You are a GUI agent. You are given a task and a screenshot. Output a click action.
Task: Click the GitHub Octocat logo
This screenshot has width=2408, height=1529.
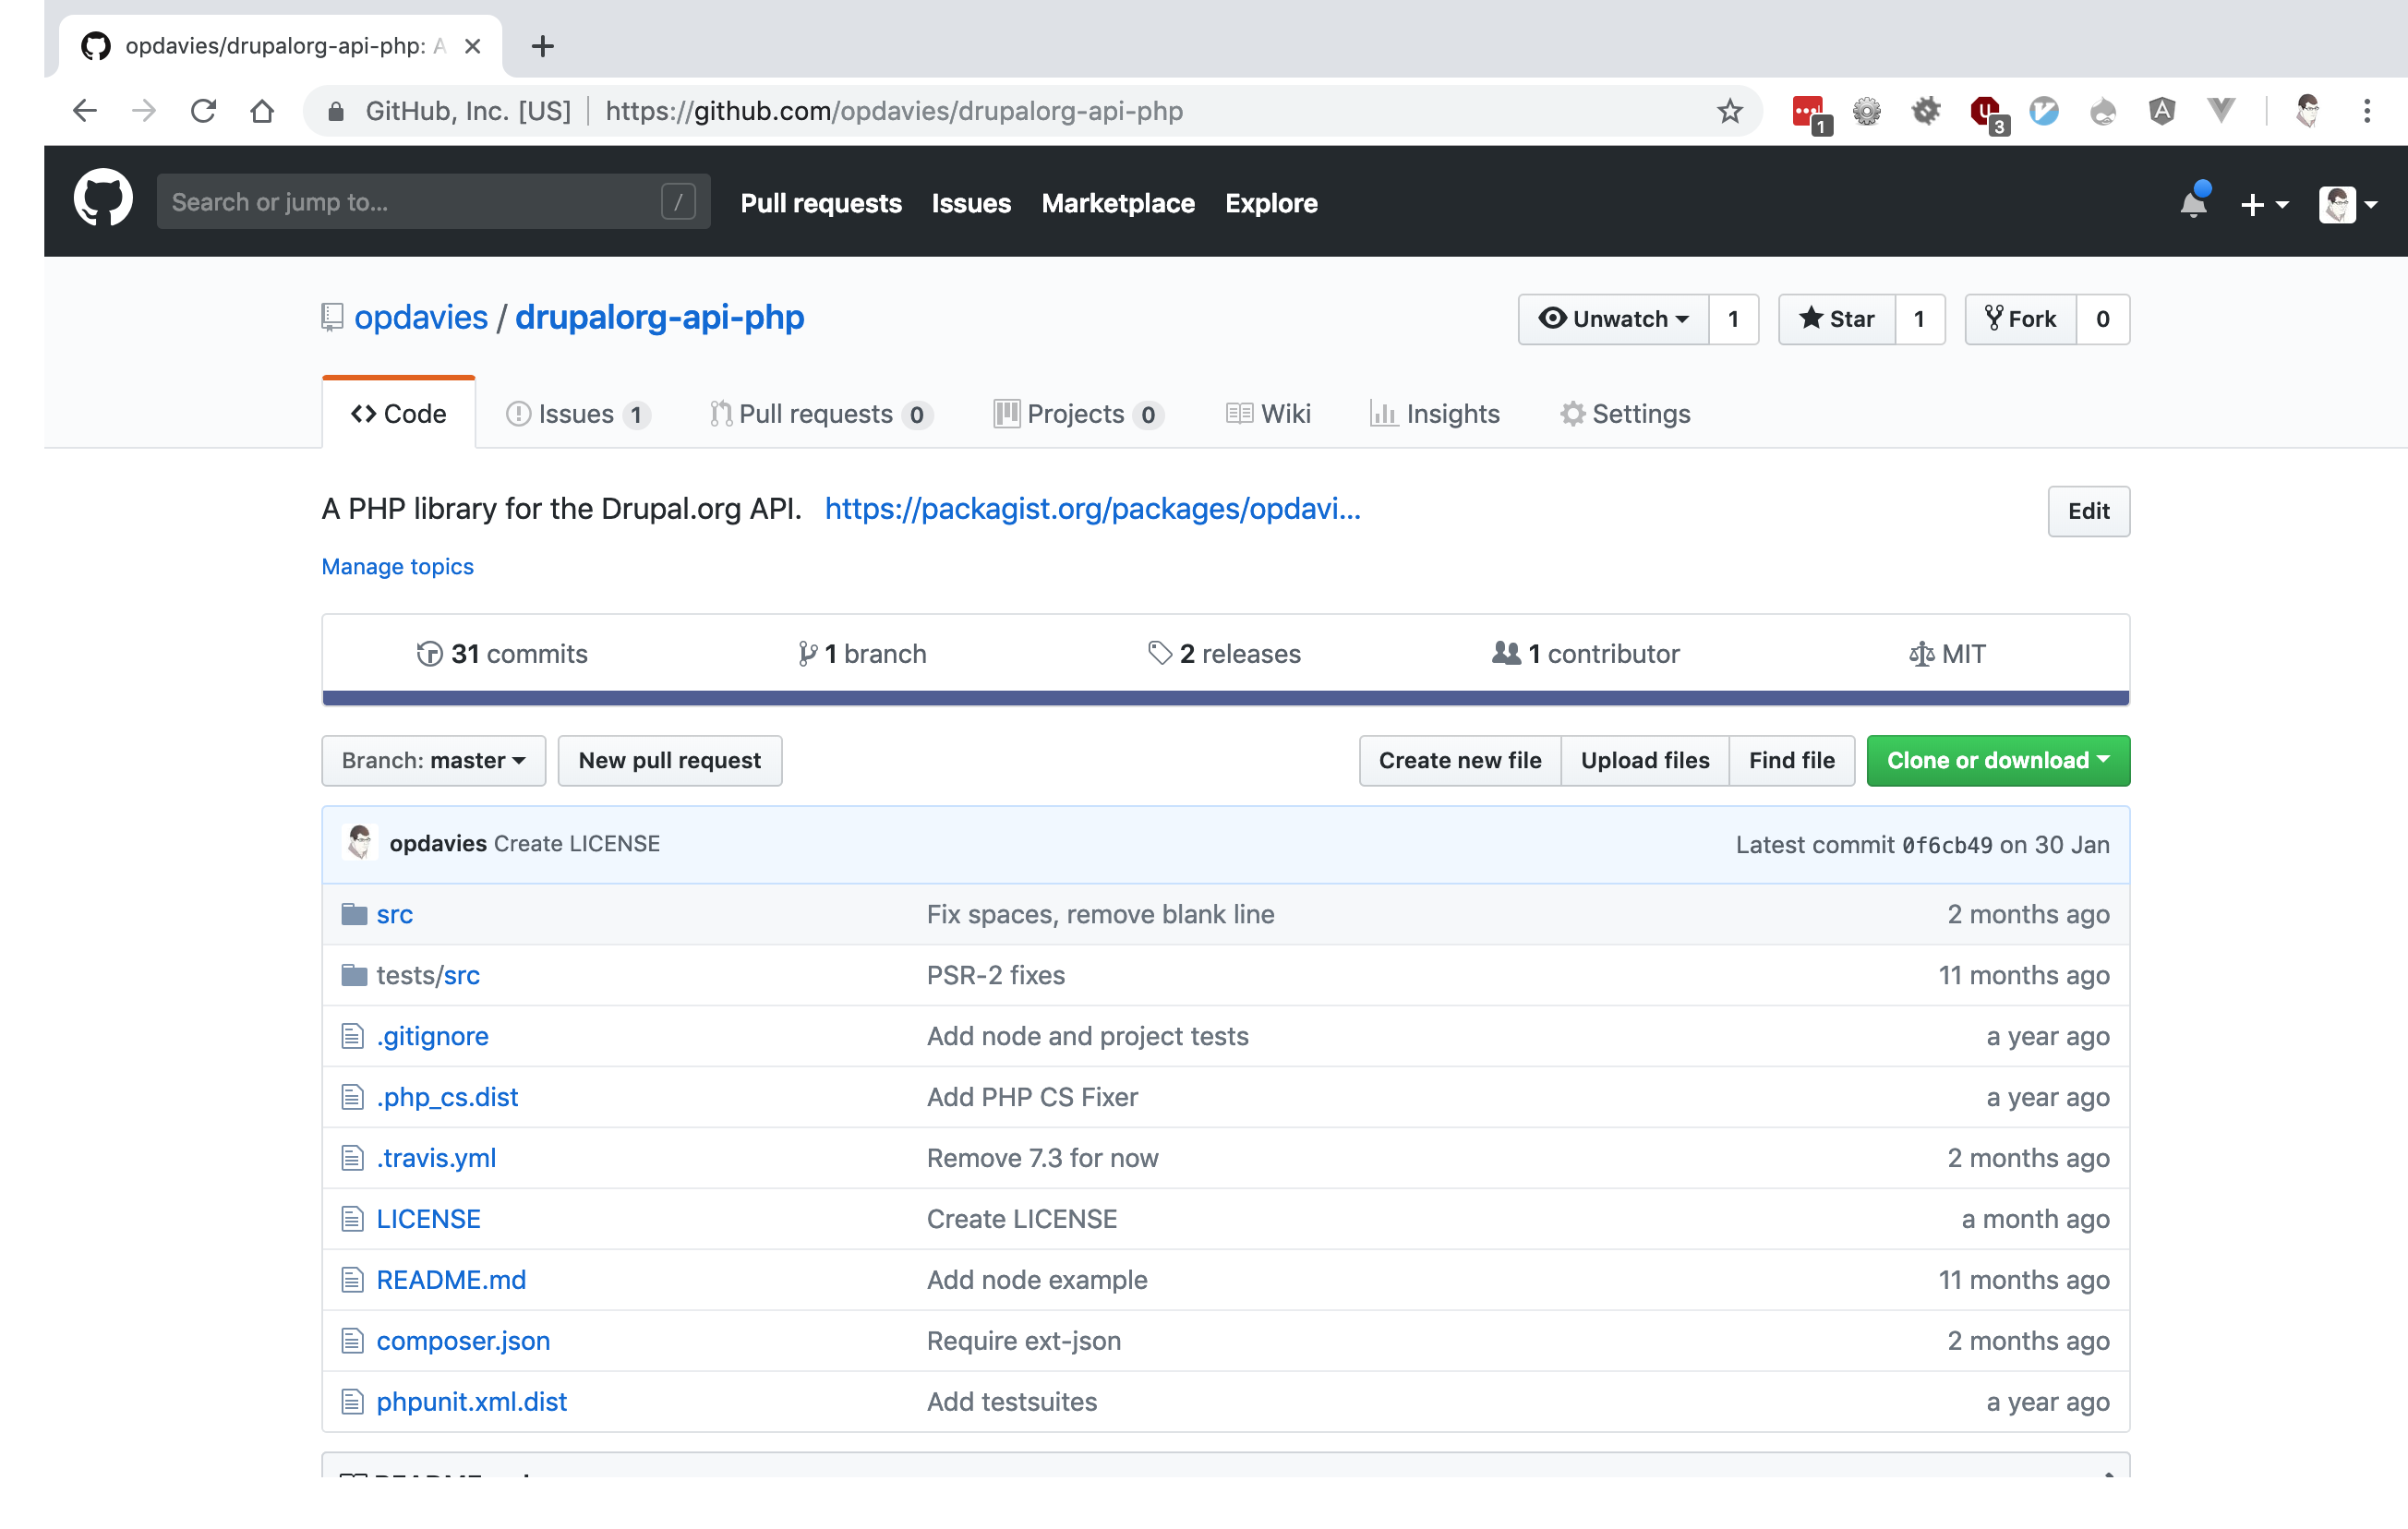(103, 199)
